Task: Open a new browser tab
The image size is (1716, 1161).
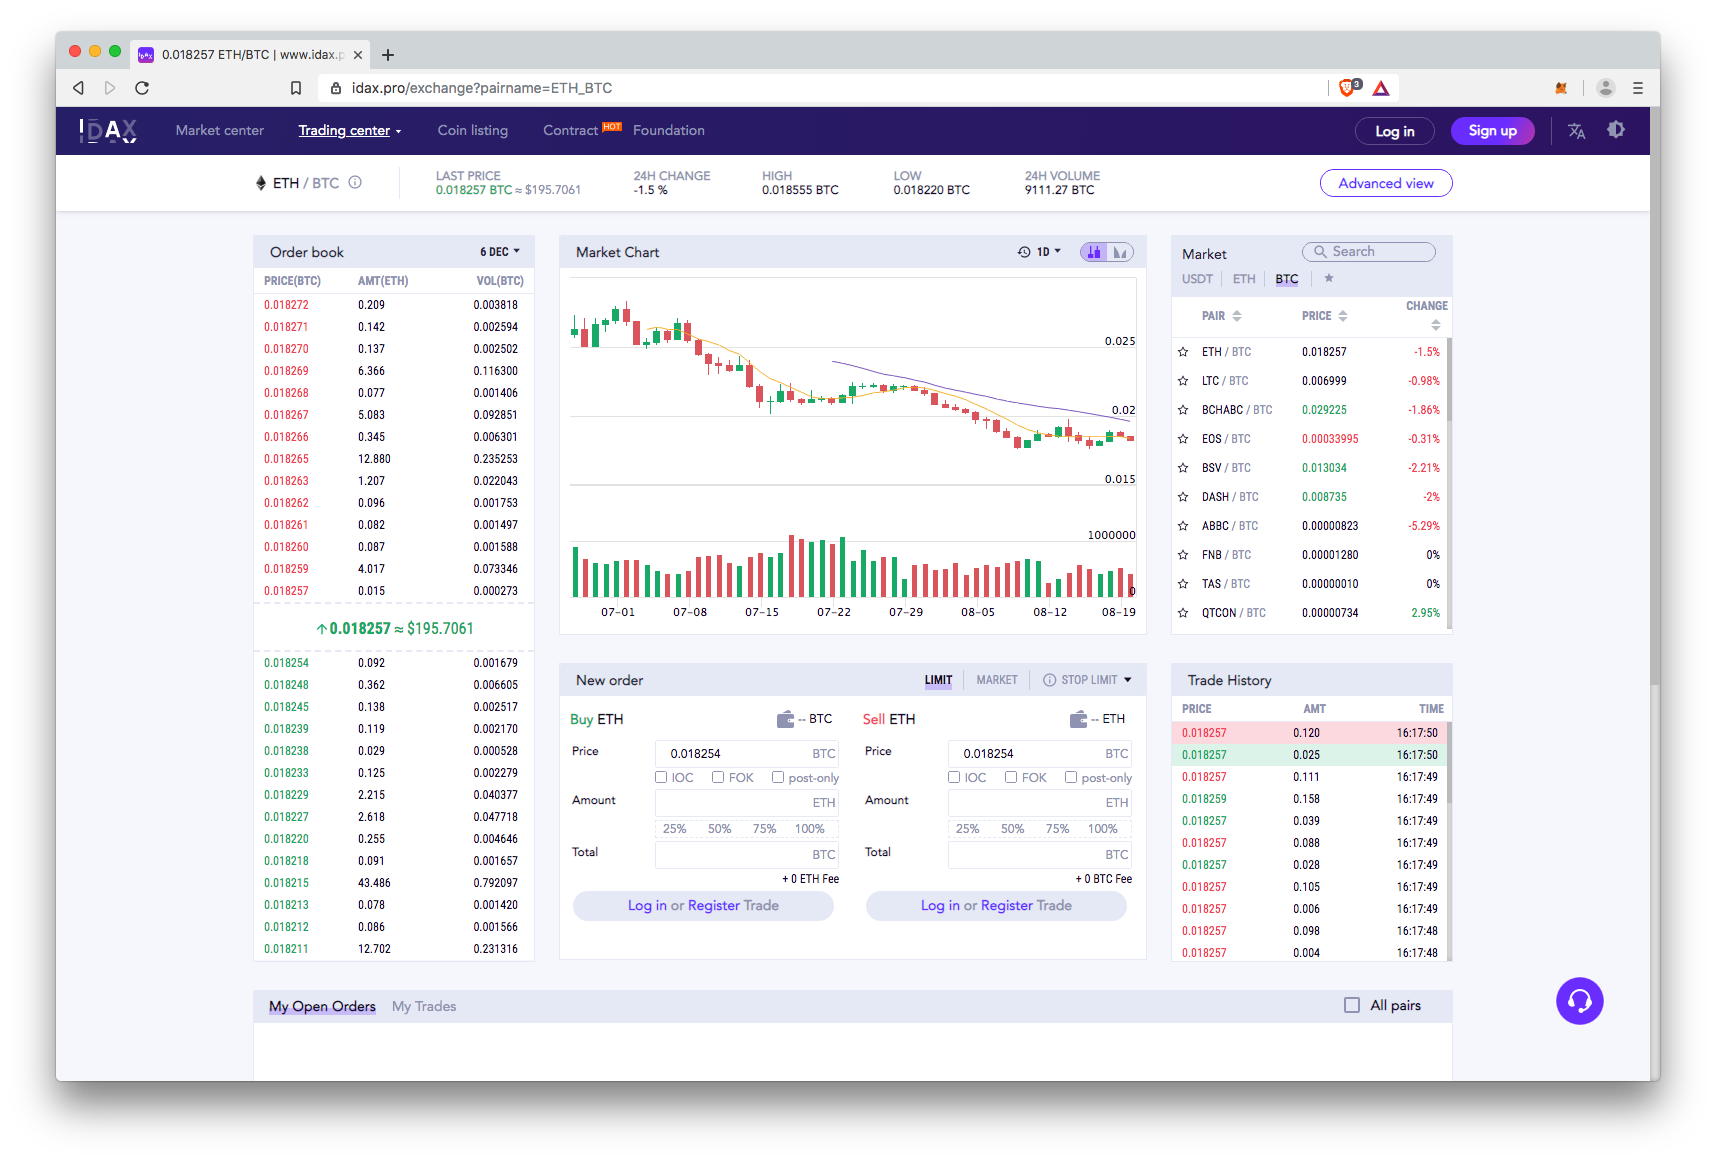Action: tap(388, 55)
